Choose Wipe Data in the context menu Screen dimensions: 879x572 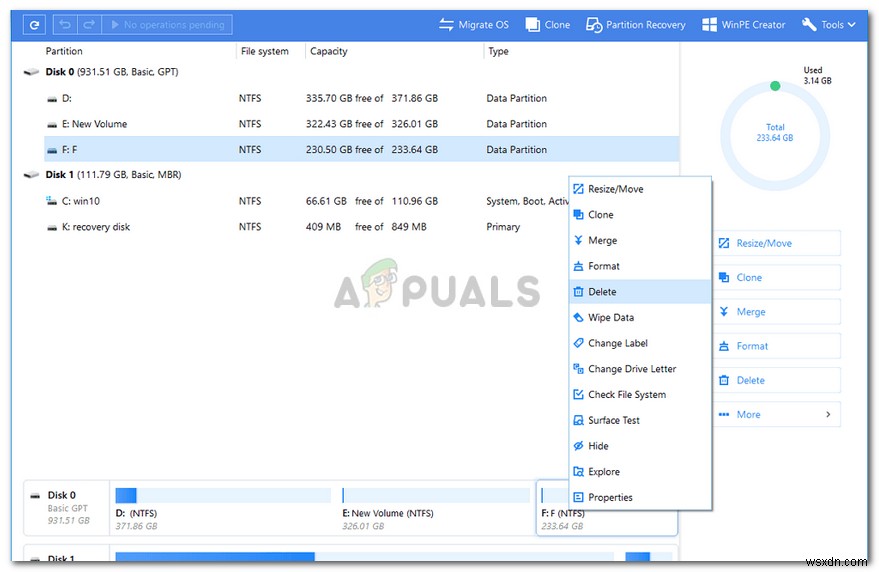coord(640,317)
